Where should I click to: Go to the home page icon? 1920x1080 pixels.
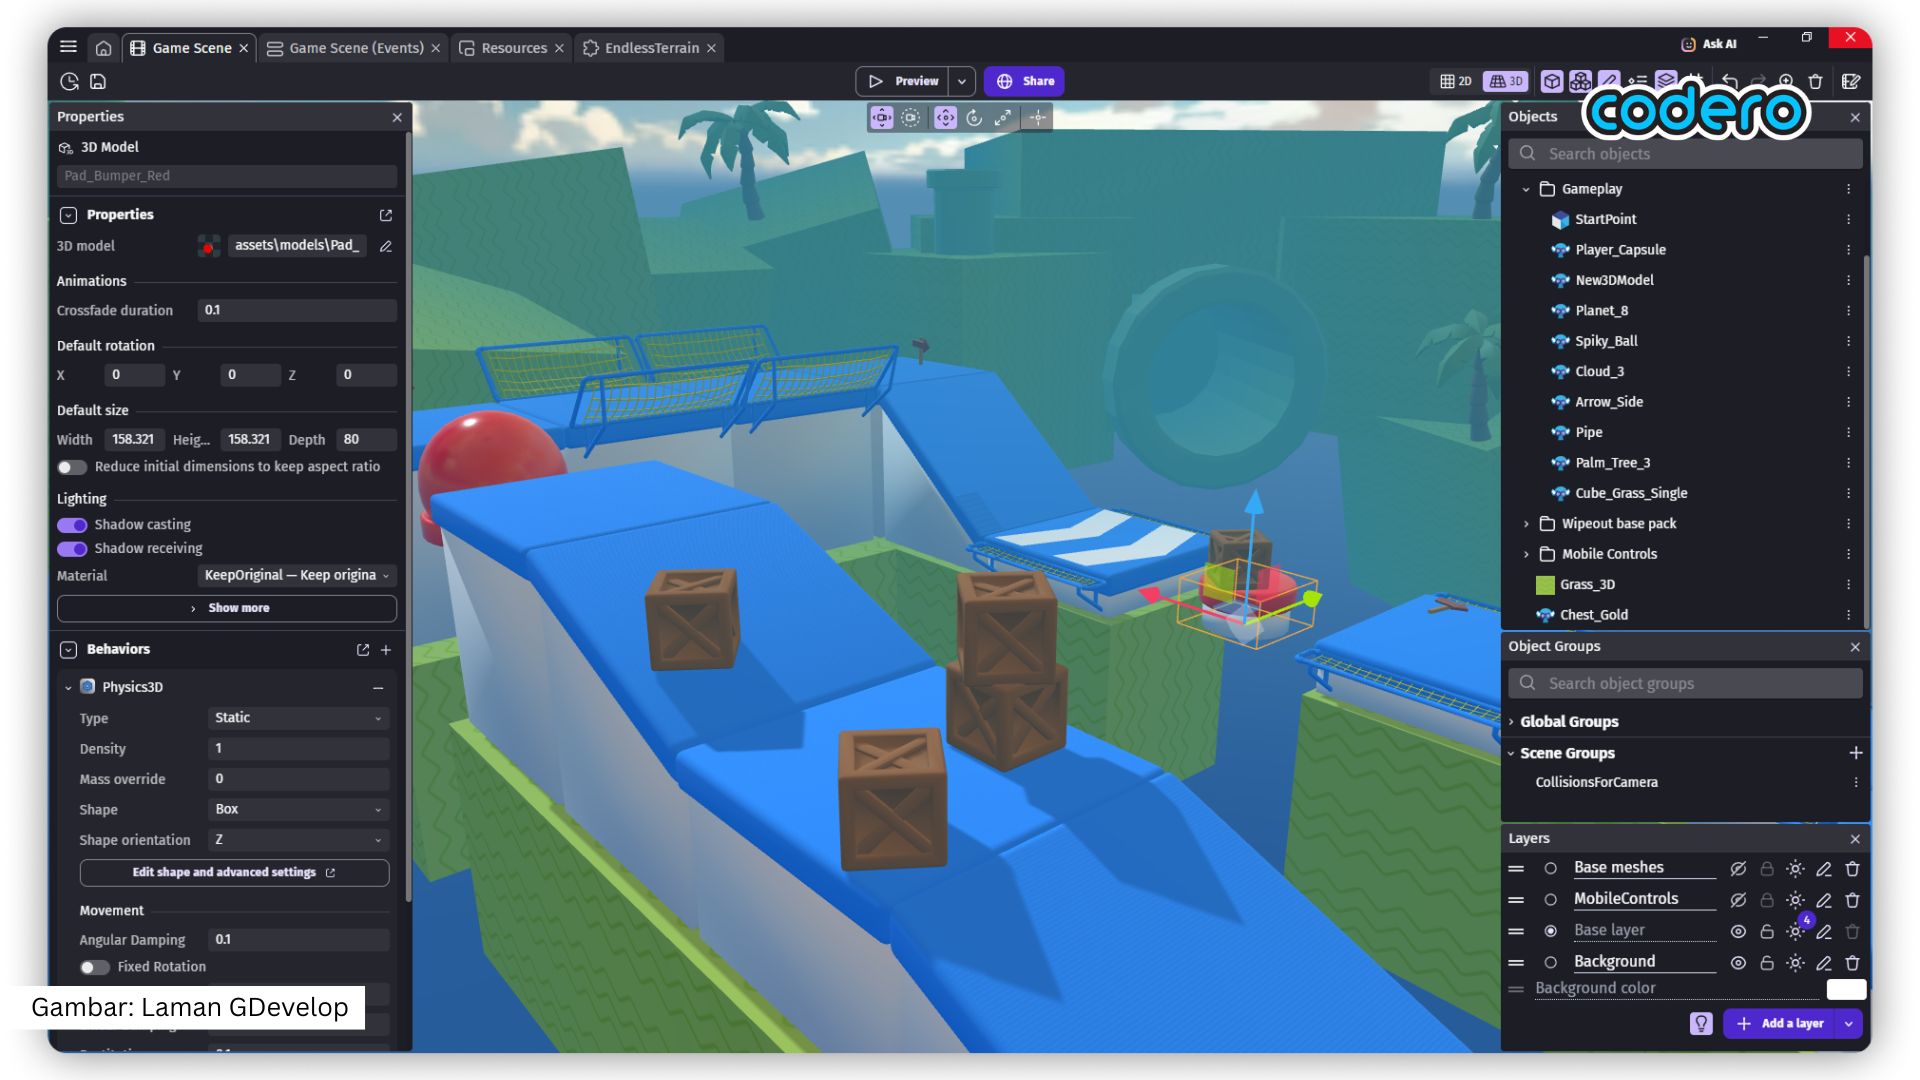point(103,48)
